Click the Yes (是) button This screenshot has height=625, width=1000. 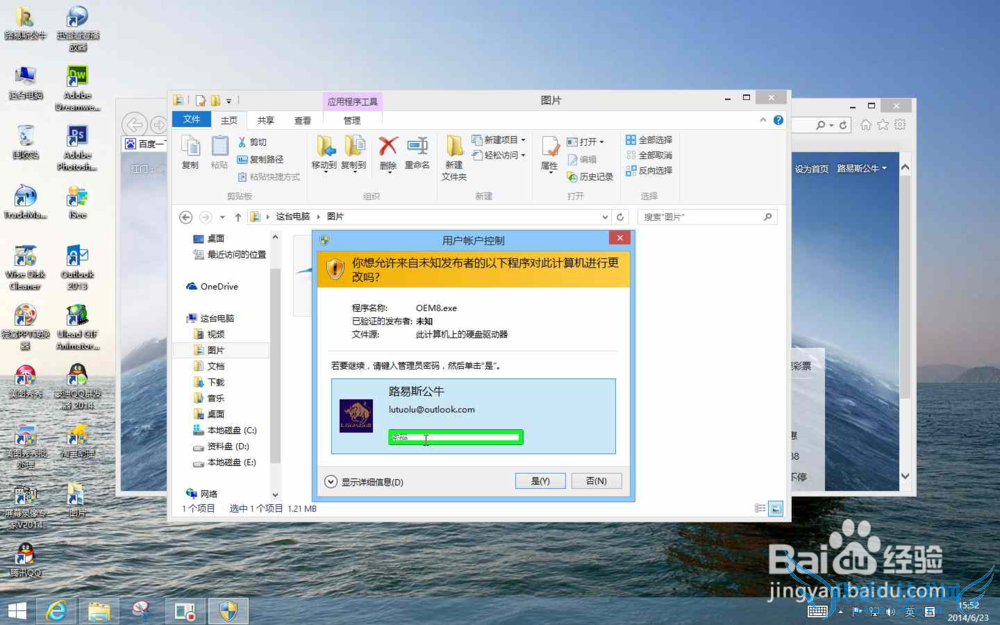pyautogui.click(x=541, y=481)
